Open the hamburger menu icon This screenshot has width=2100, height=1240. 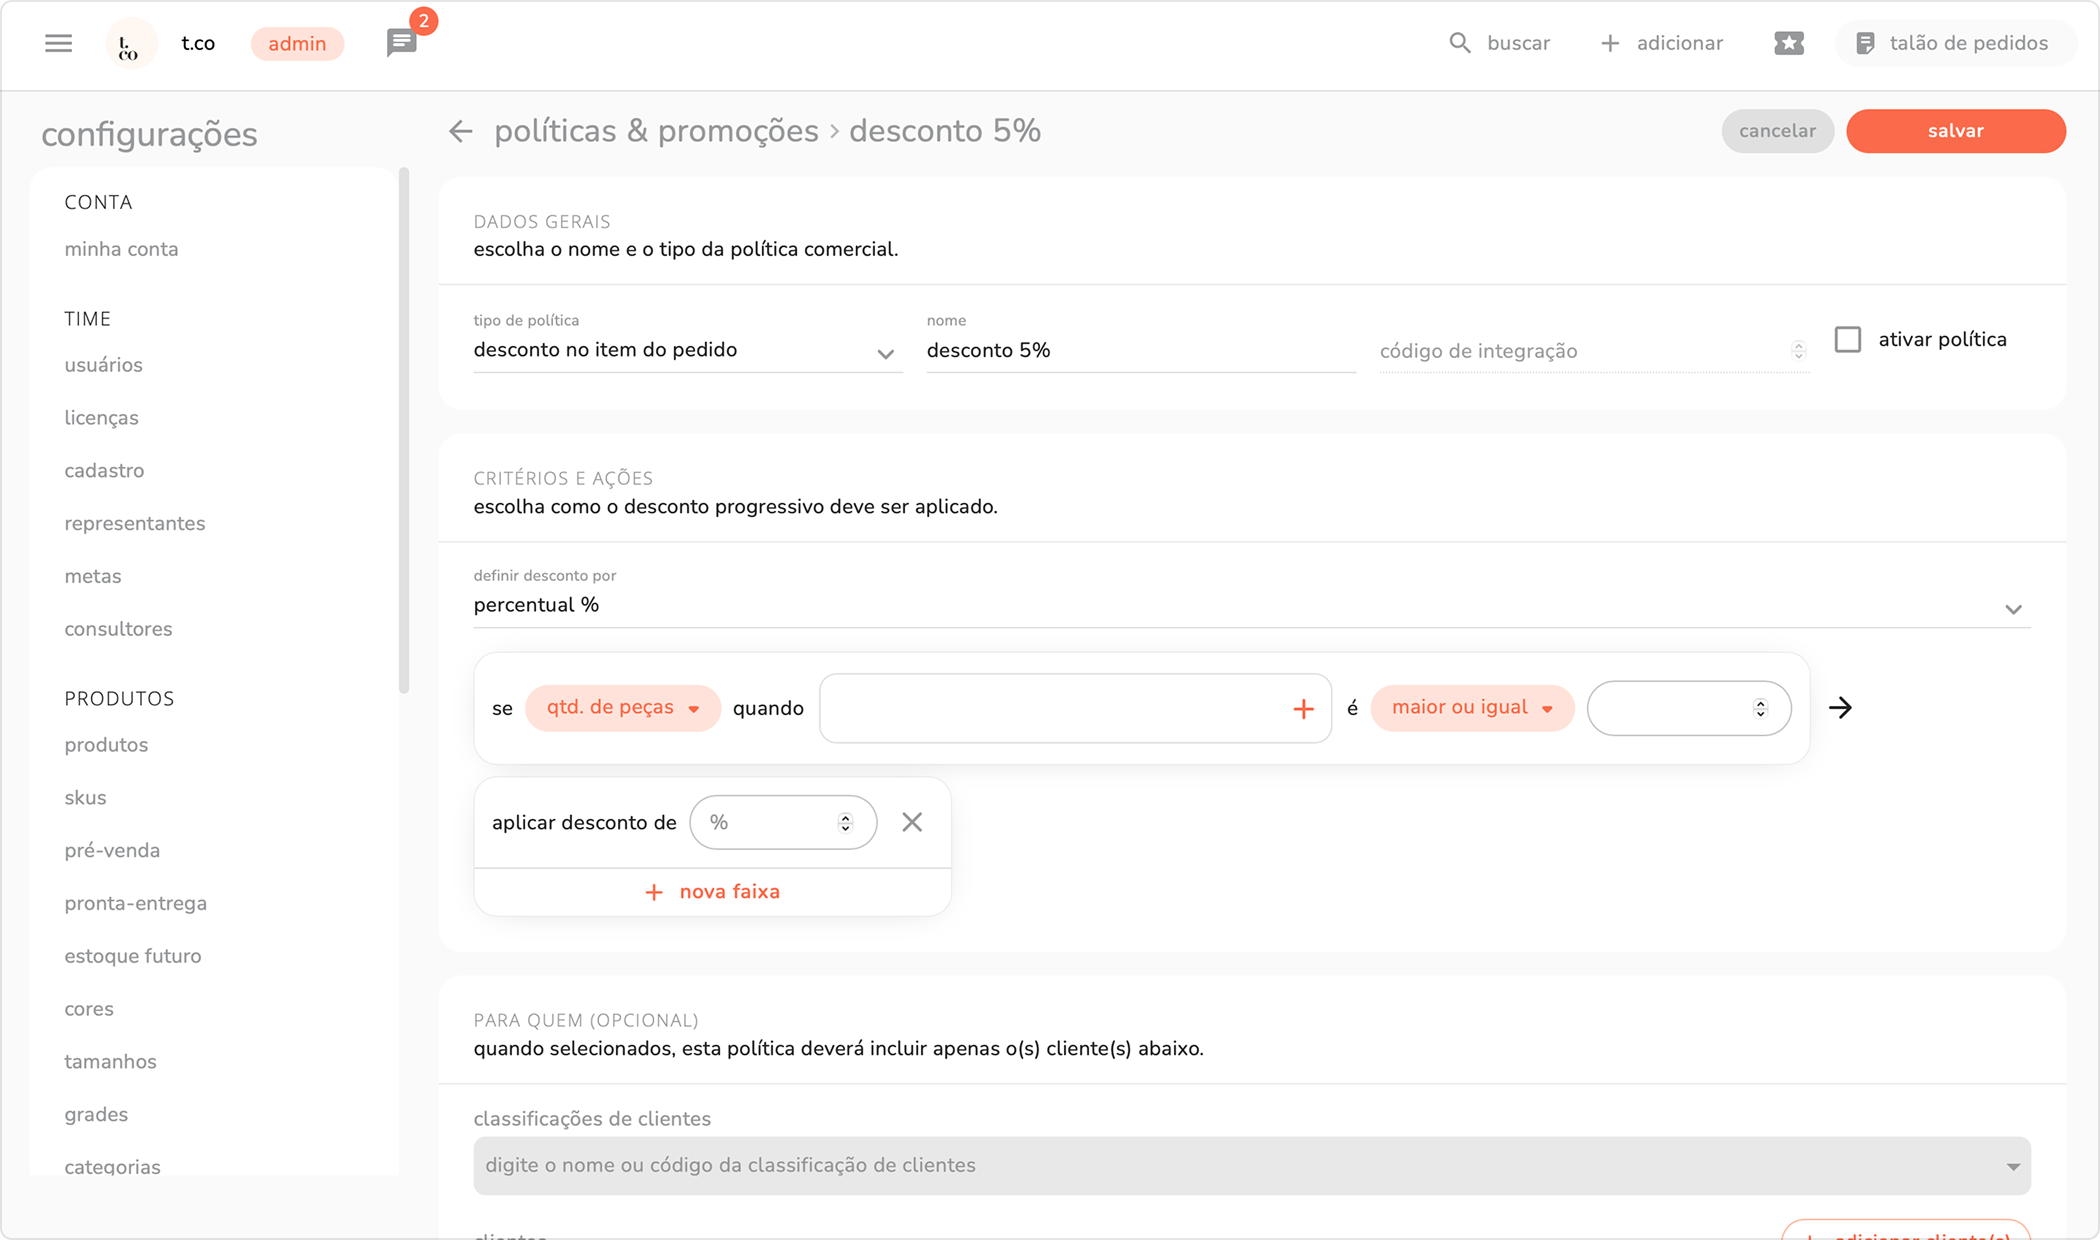[x=58, y=43]
